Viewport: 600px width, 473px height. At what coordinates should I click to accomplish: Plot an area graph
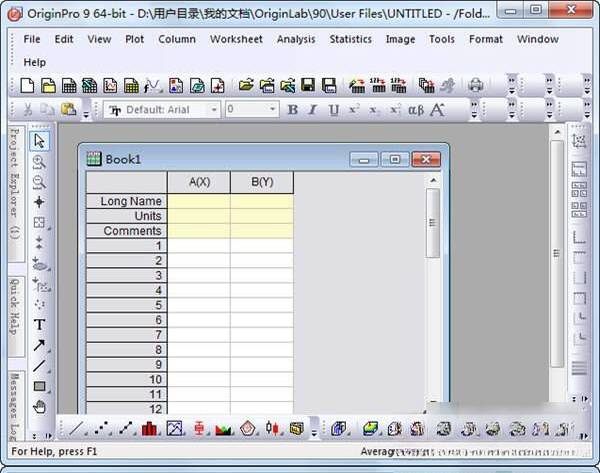coord(223,429)
